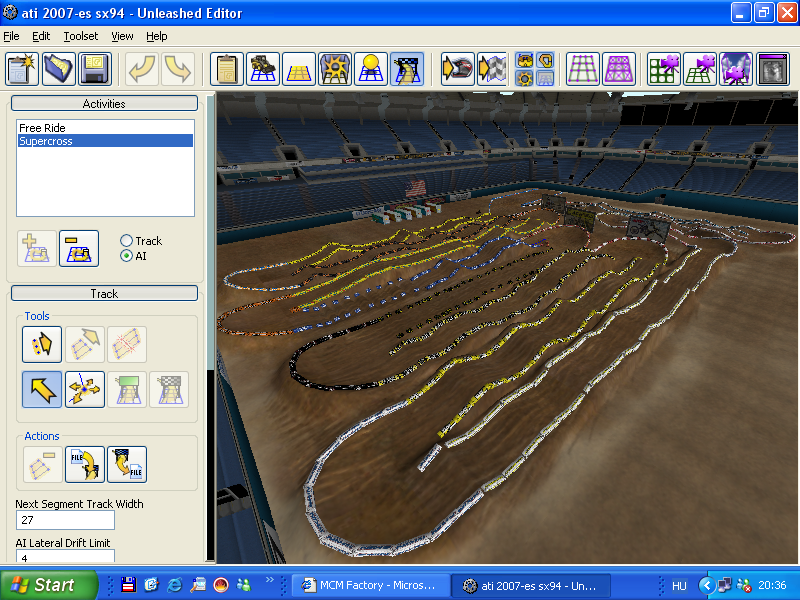This screenshot has height=600, width=800.
Task: Click the remove activity icon with minus sign
Action: point(79,248)
